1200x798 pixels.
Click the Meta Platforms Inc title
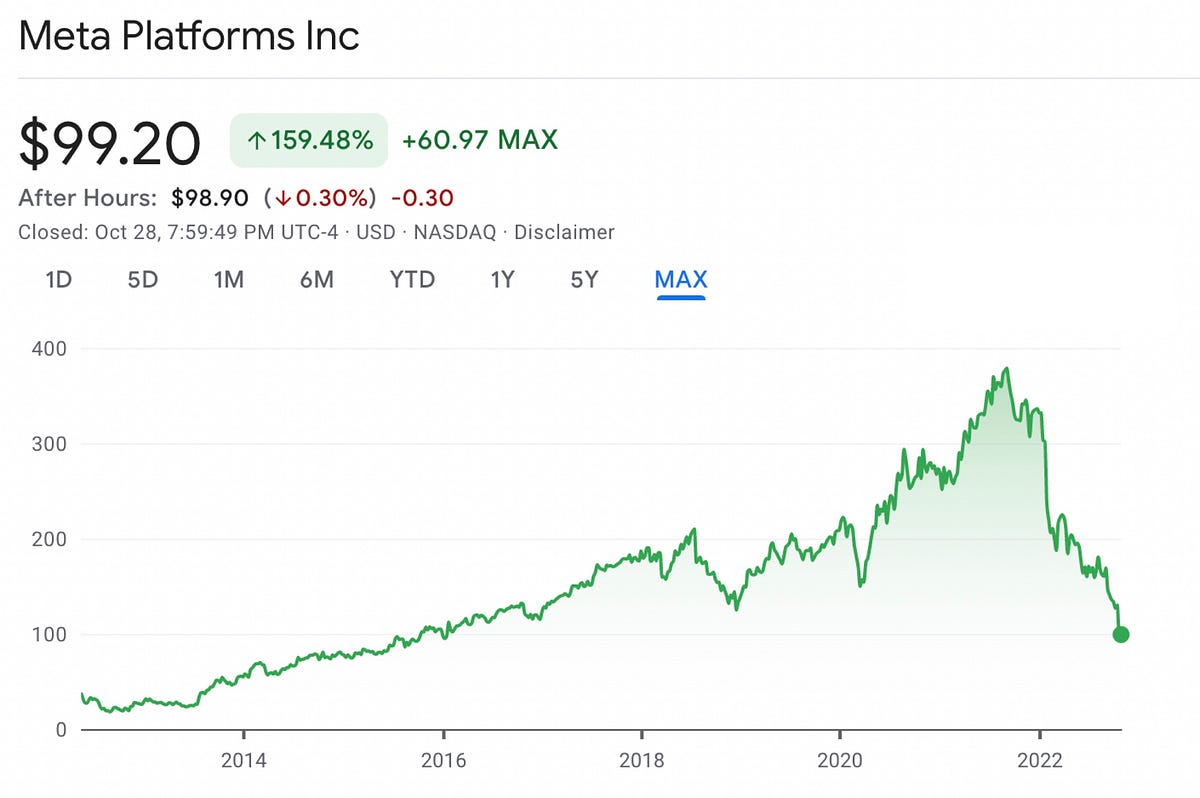(190, 36)
